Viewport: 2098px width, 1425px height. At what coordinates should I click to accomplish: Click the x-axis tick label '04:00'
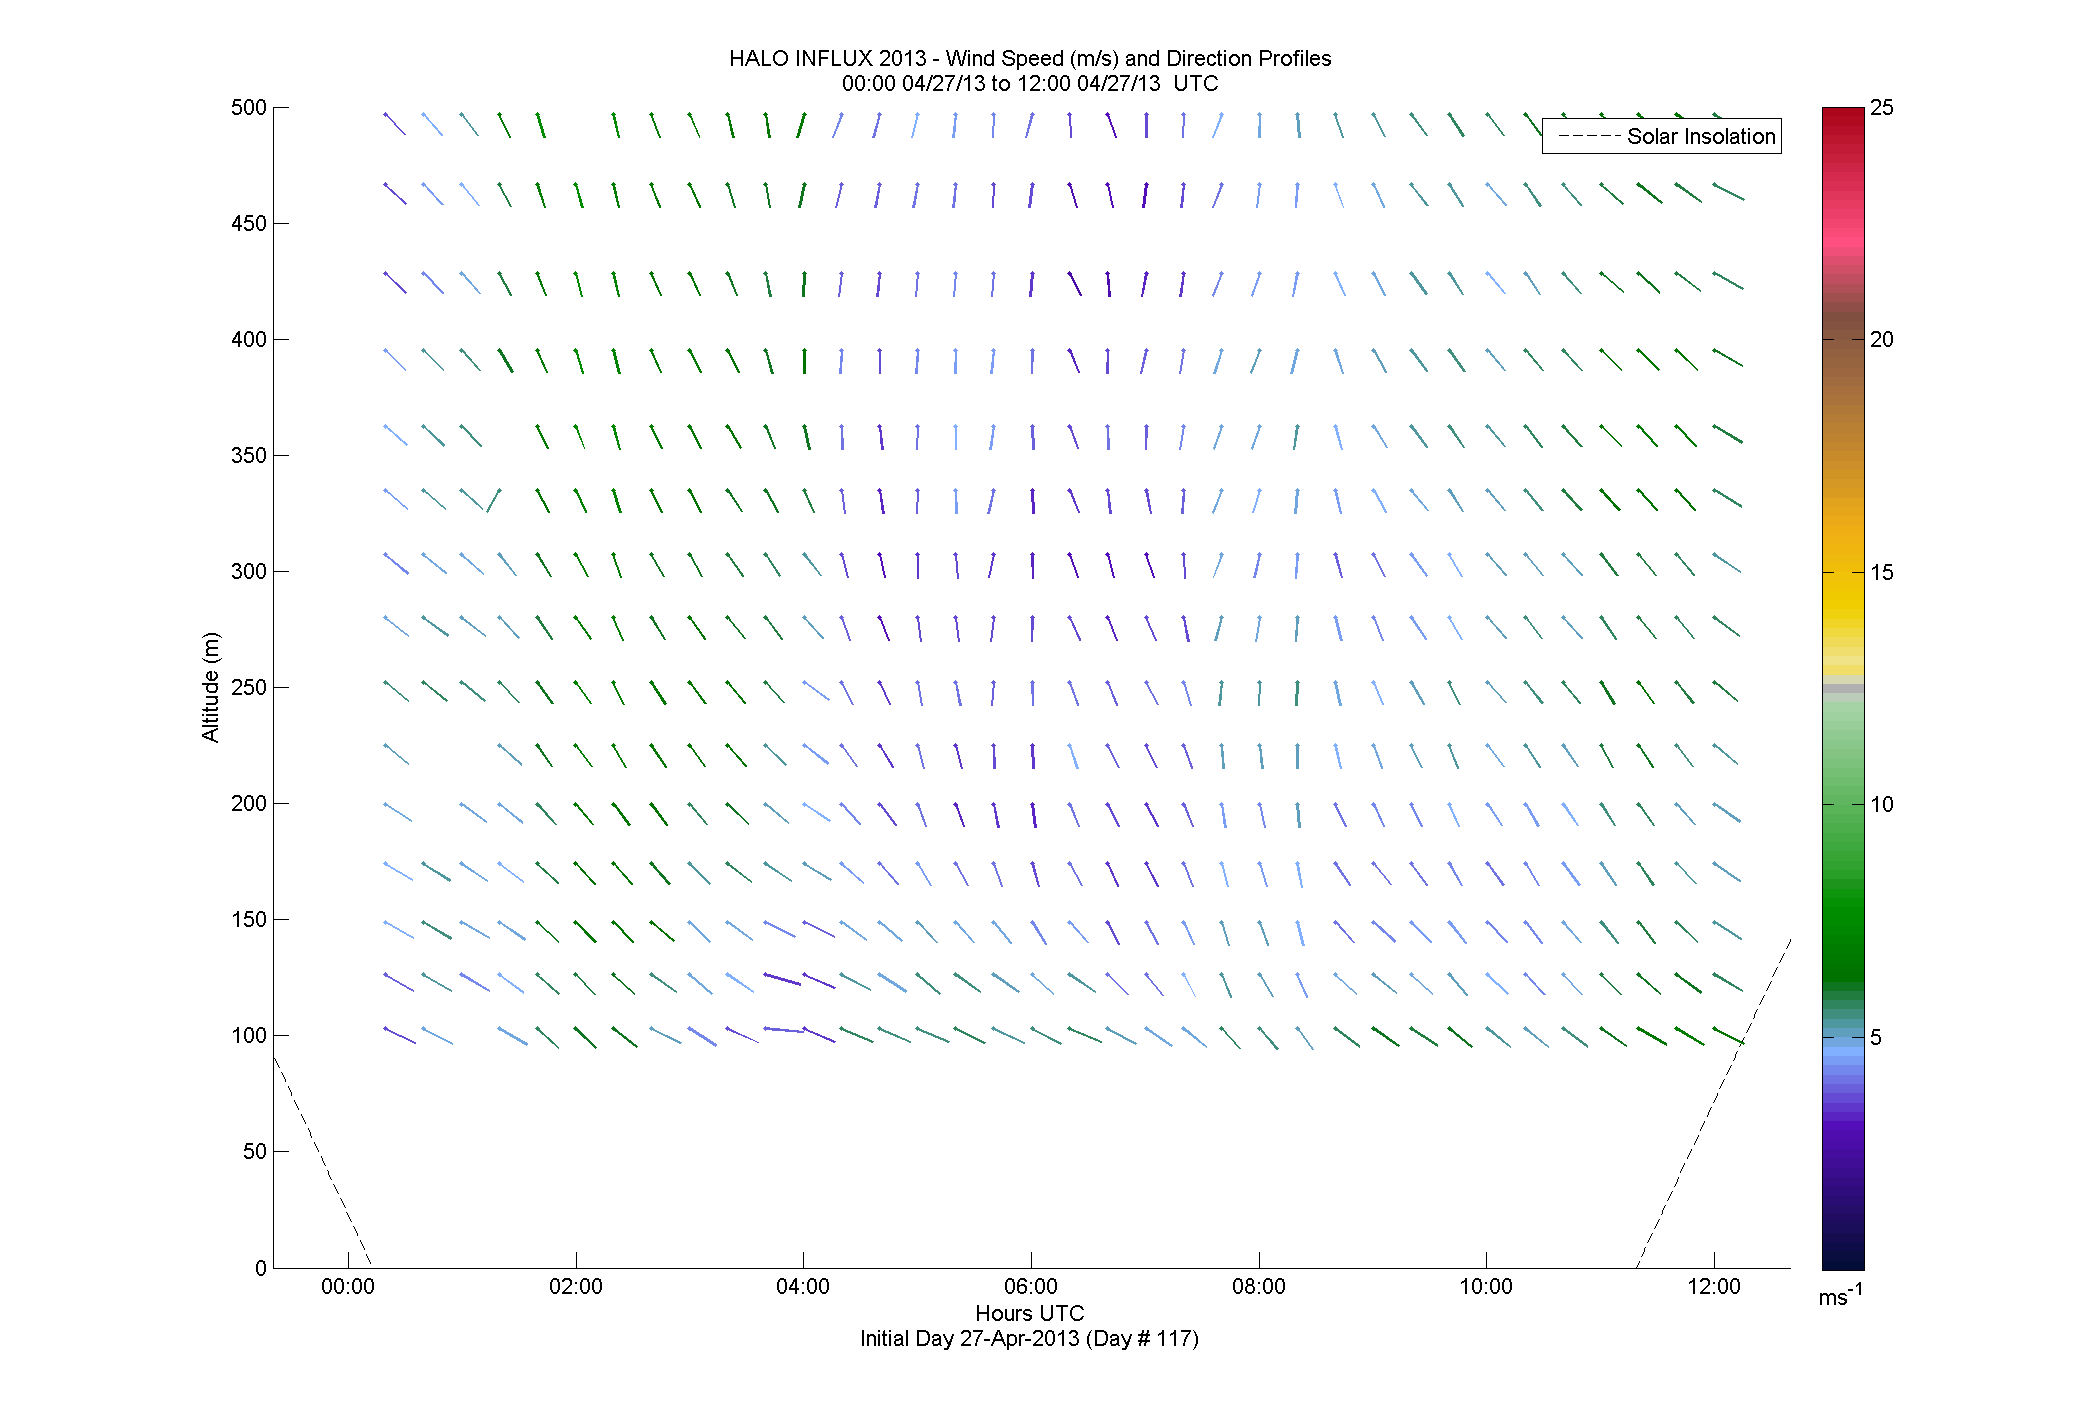coord(803,1287)
